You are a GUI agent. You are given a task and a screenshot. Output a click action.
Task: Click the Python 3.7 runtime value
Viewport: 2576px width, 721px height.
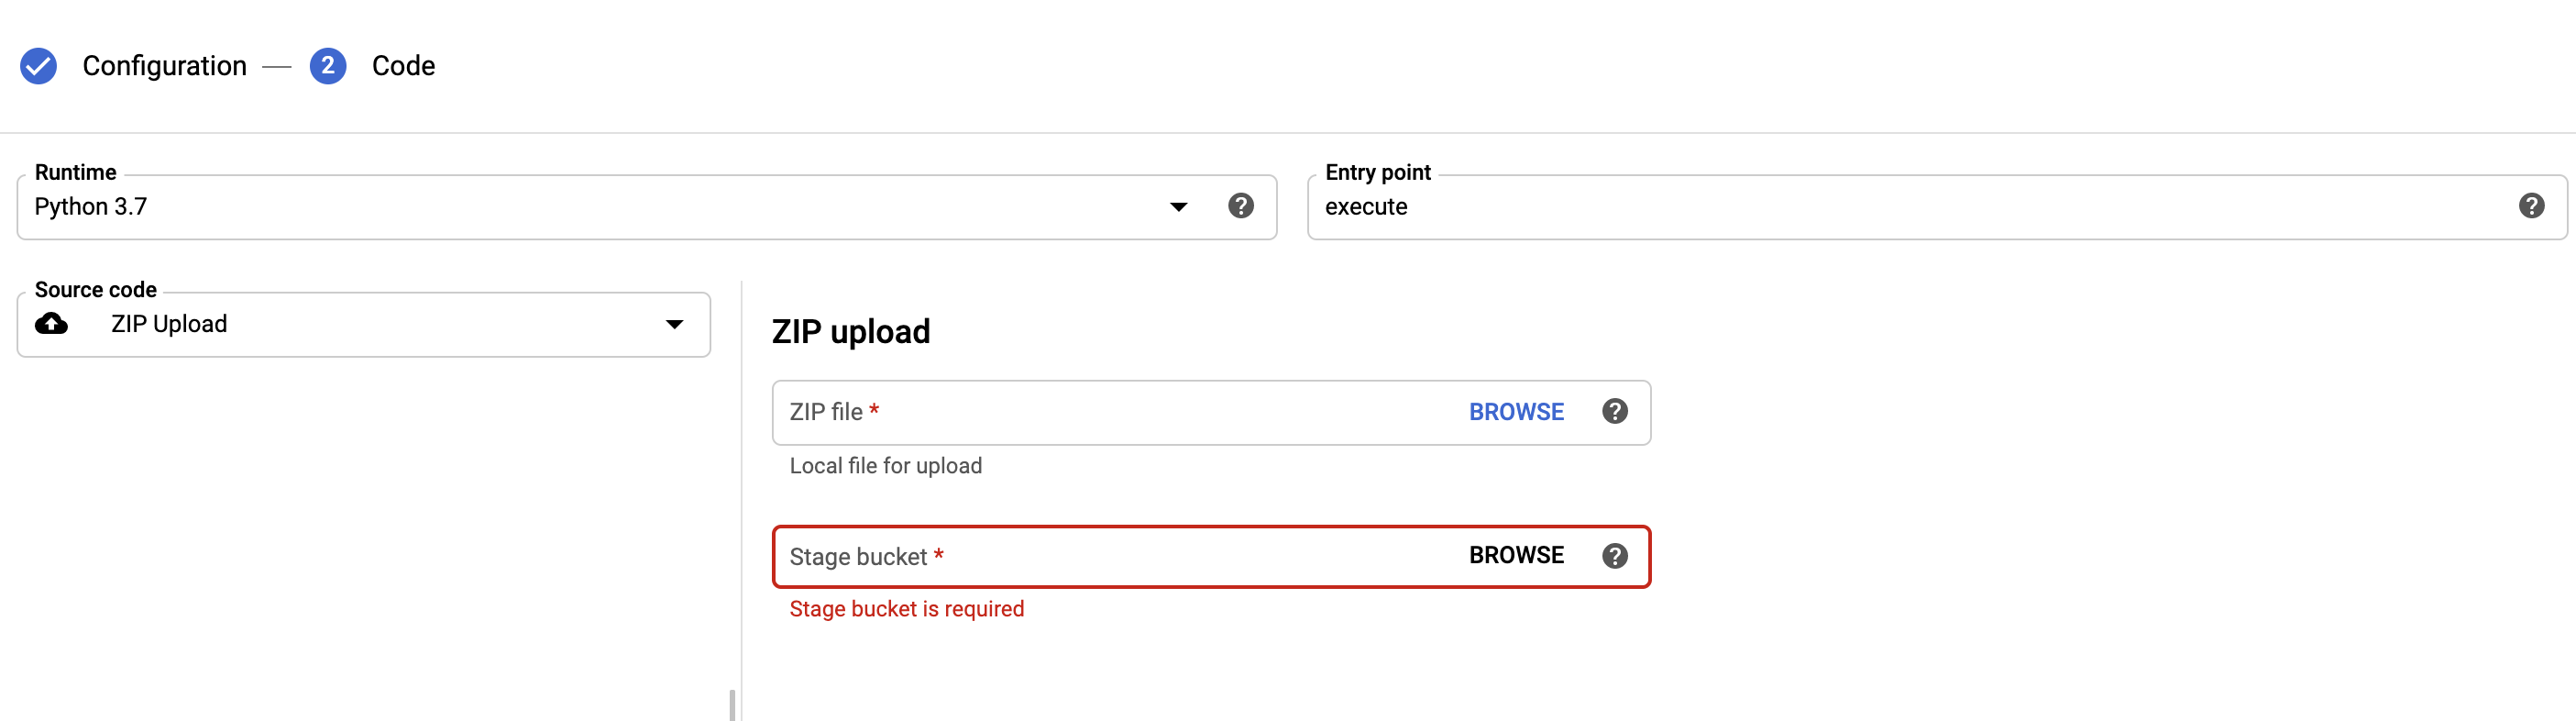coord(91,207)
